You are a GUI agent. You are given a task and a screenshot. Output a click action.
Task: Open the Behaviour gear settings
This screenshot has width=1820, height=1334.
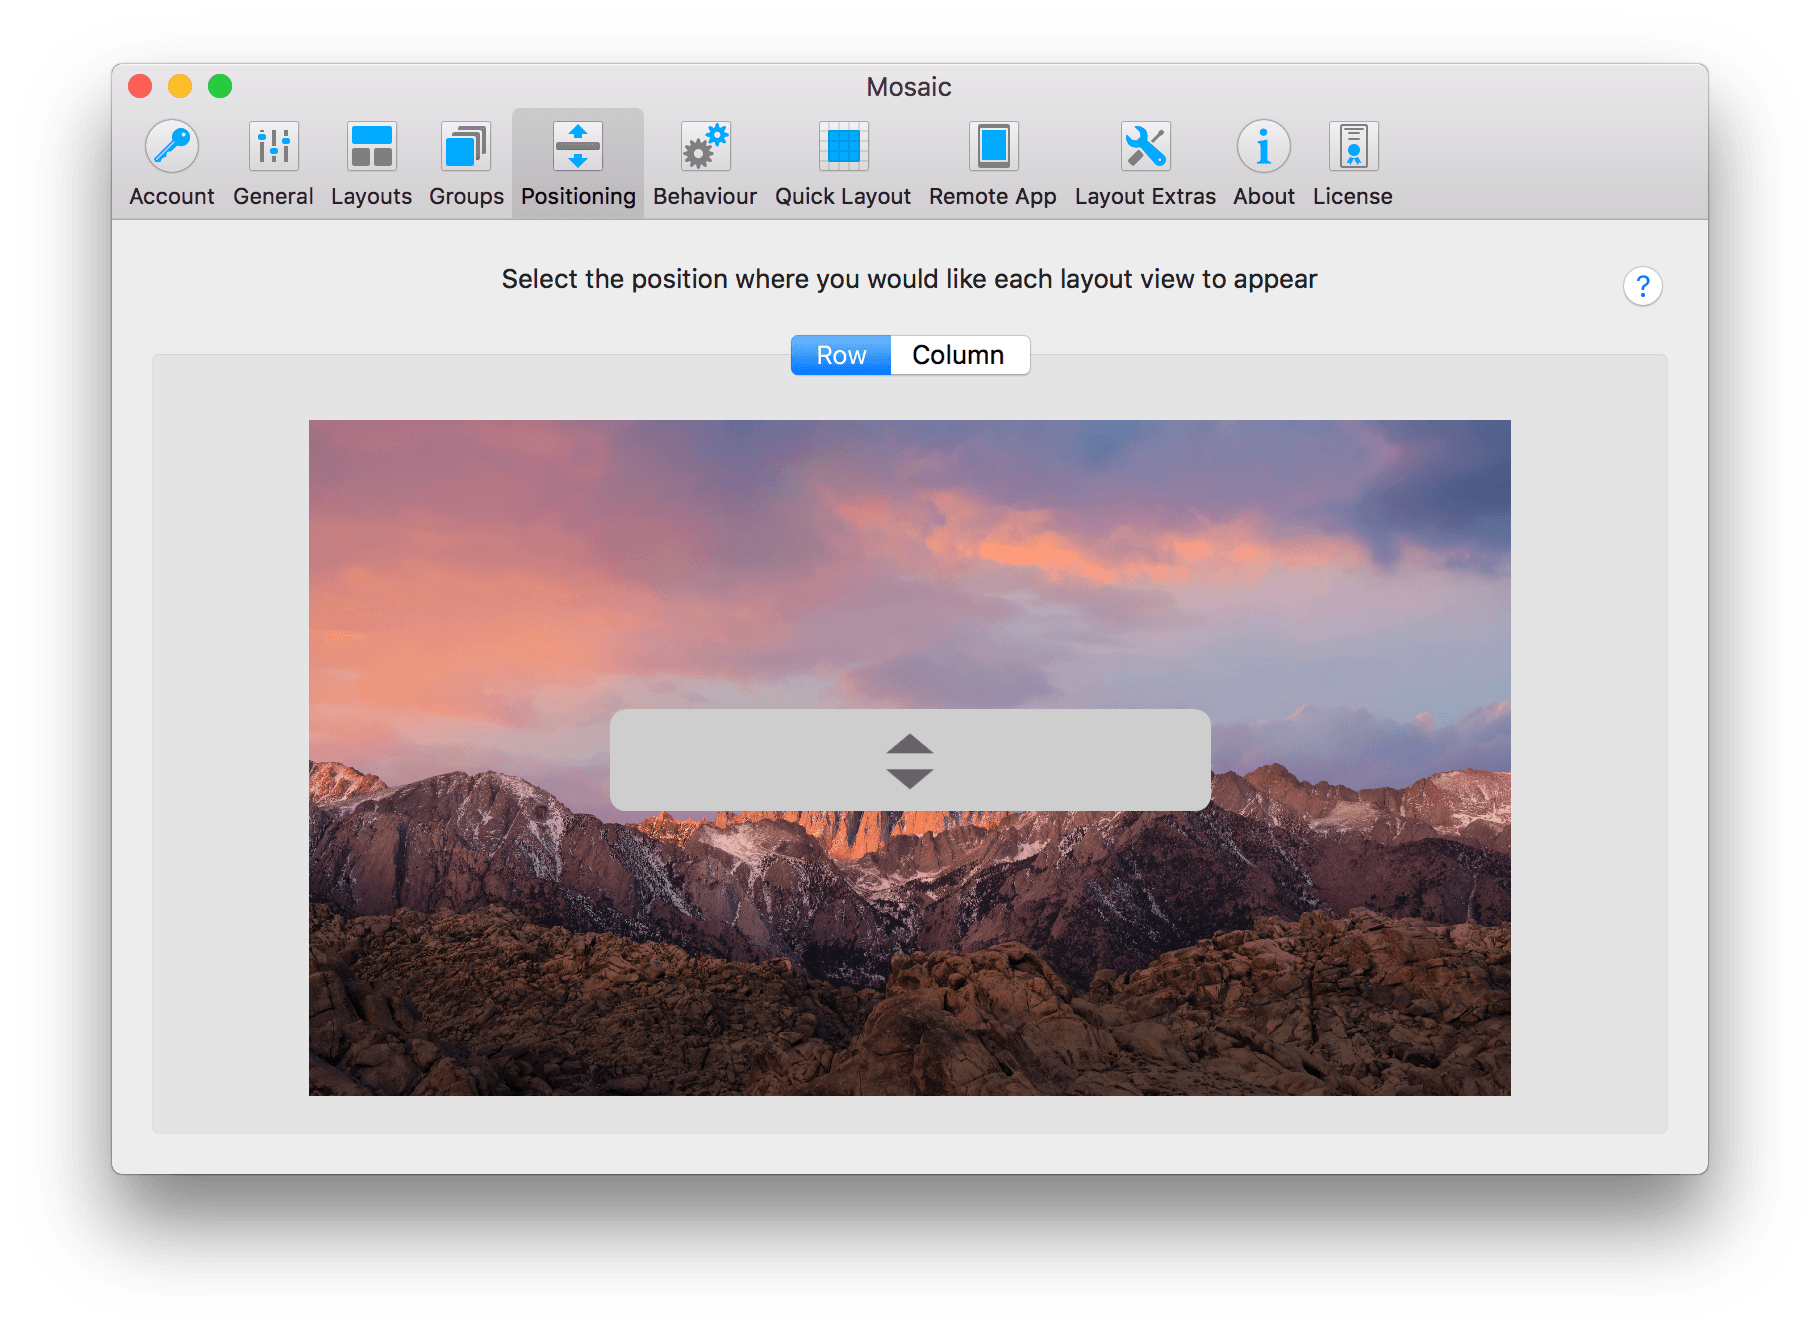(705, 164)
